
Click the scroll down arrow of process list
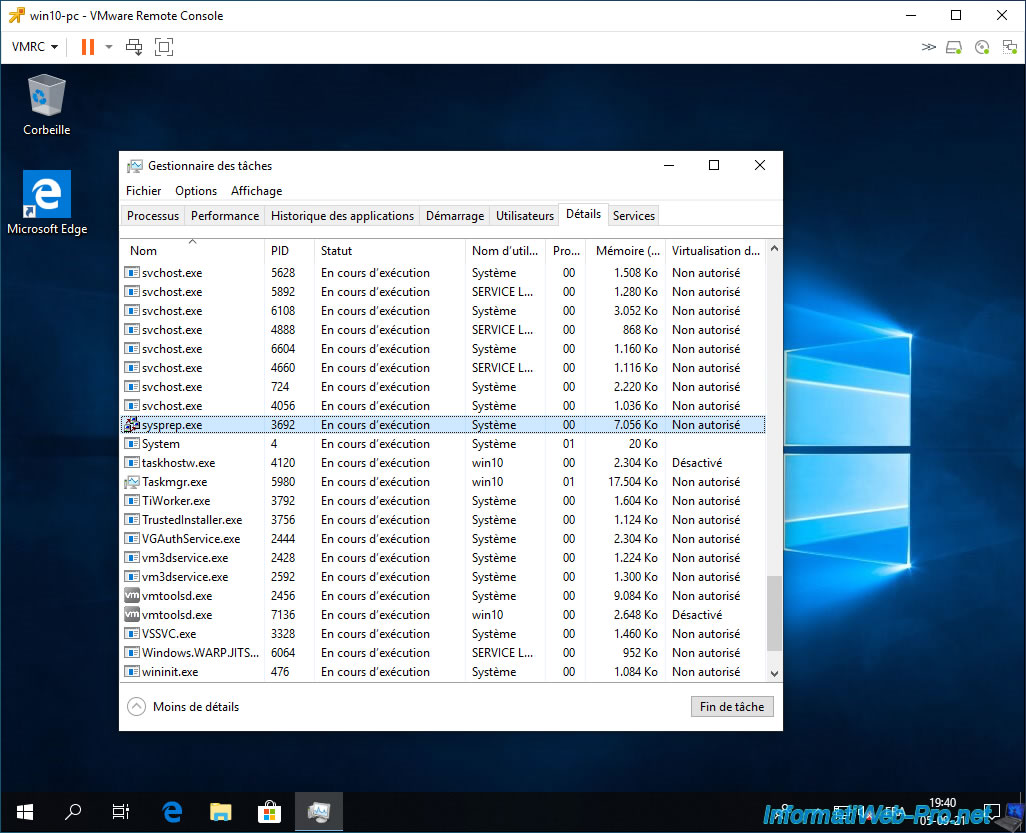tap(774, 673)
